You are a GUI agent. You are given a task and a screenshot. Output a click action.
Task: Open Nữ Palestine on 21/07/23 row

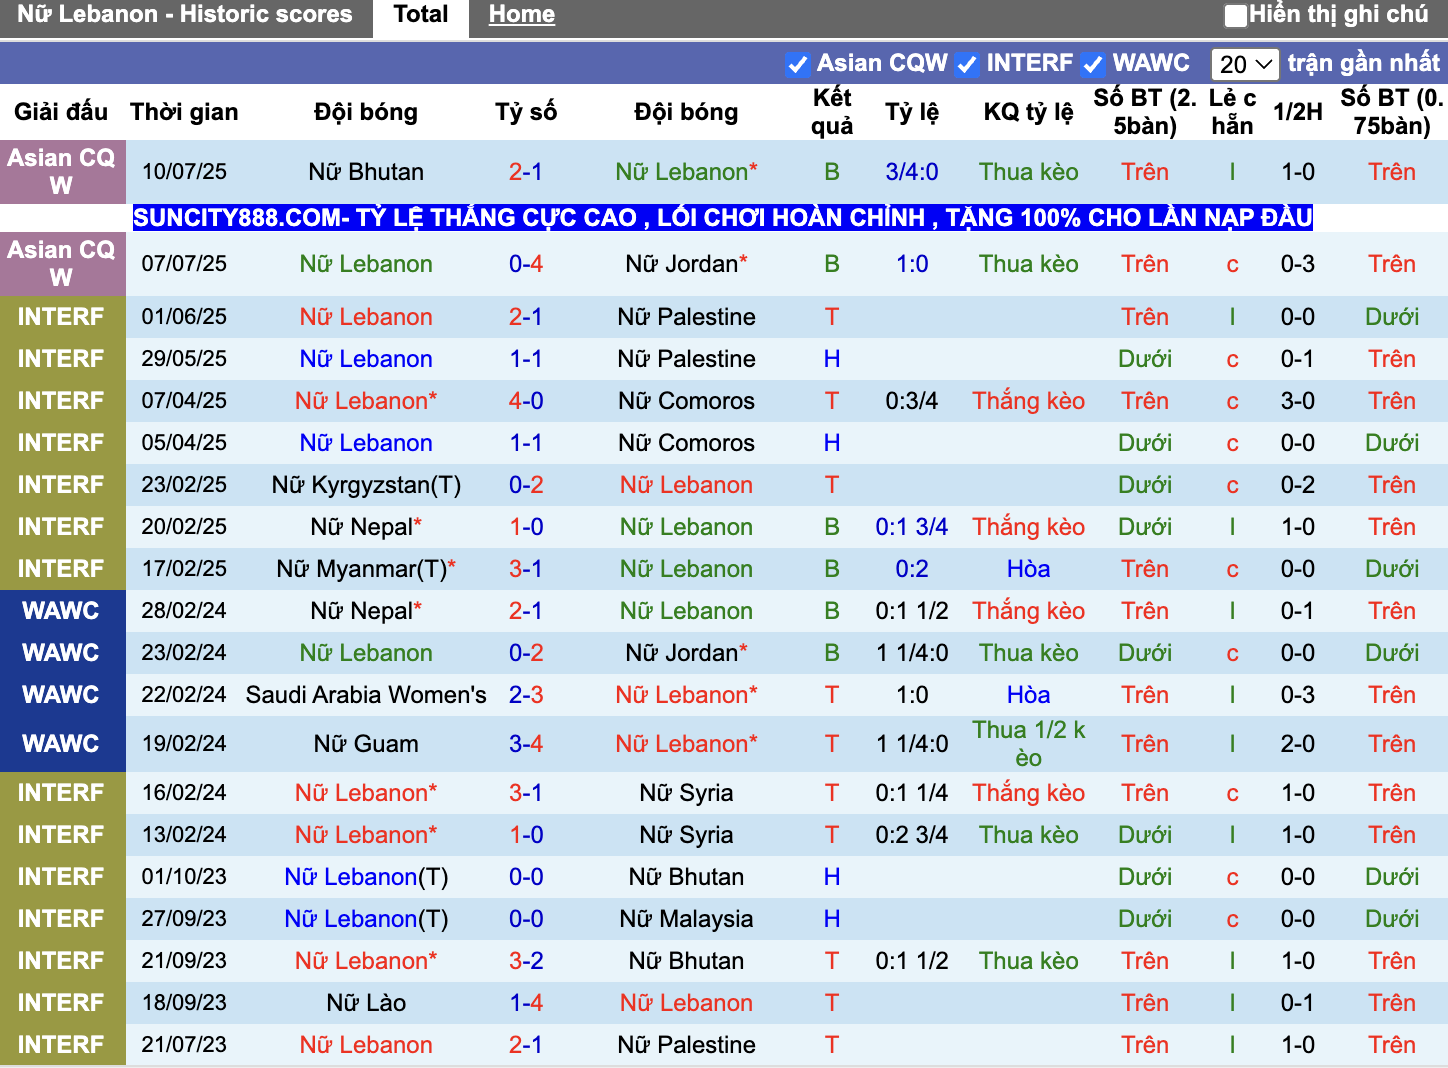[686, 1045]
